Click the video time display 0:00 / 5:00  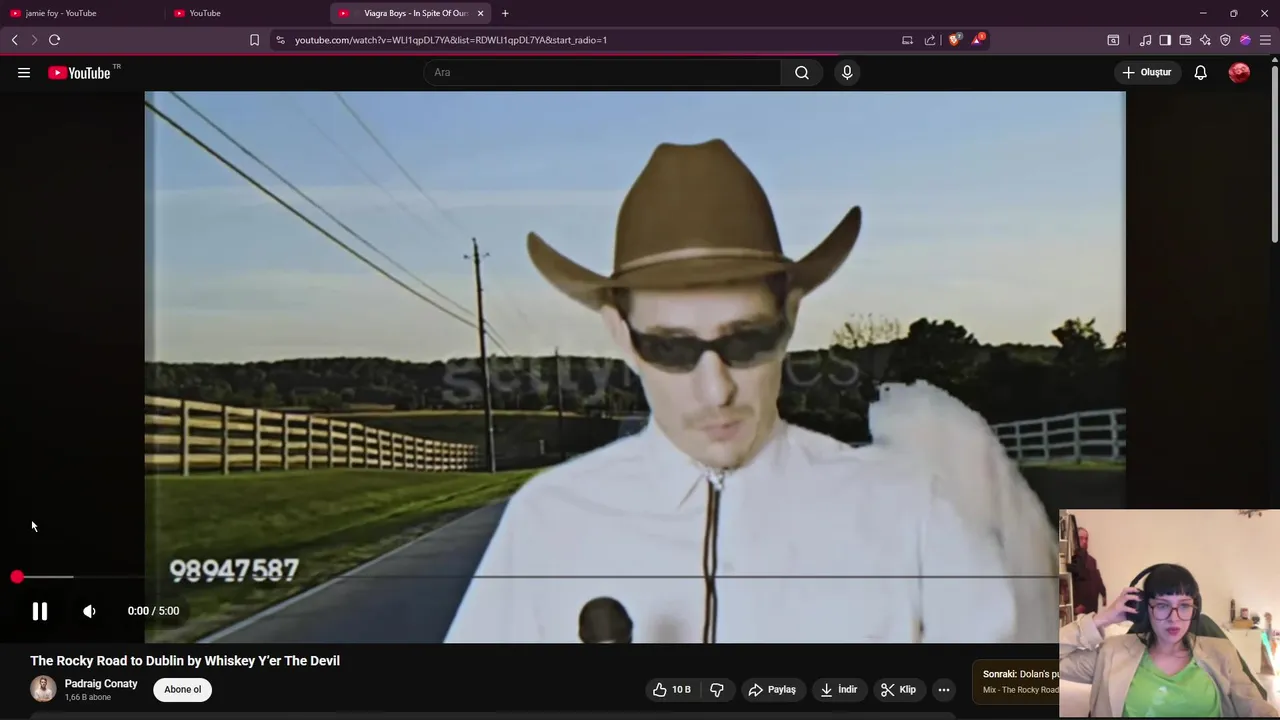point(153,611)
